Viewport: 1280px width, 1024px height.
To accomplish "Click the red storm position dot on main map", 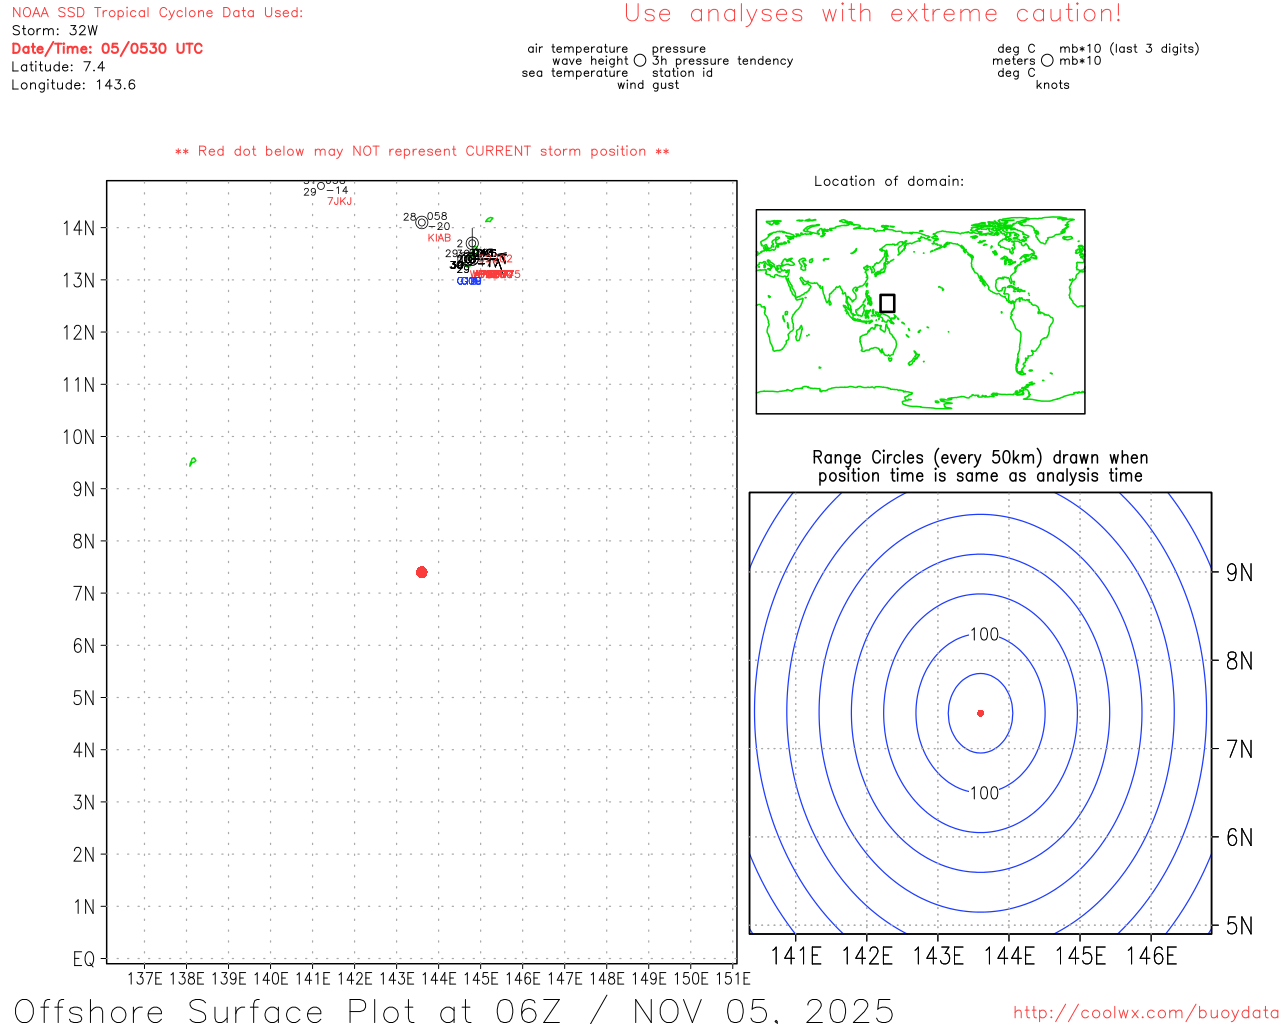I will pyautogui.click(x=422, y=572).
